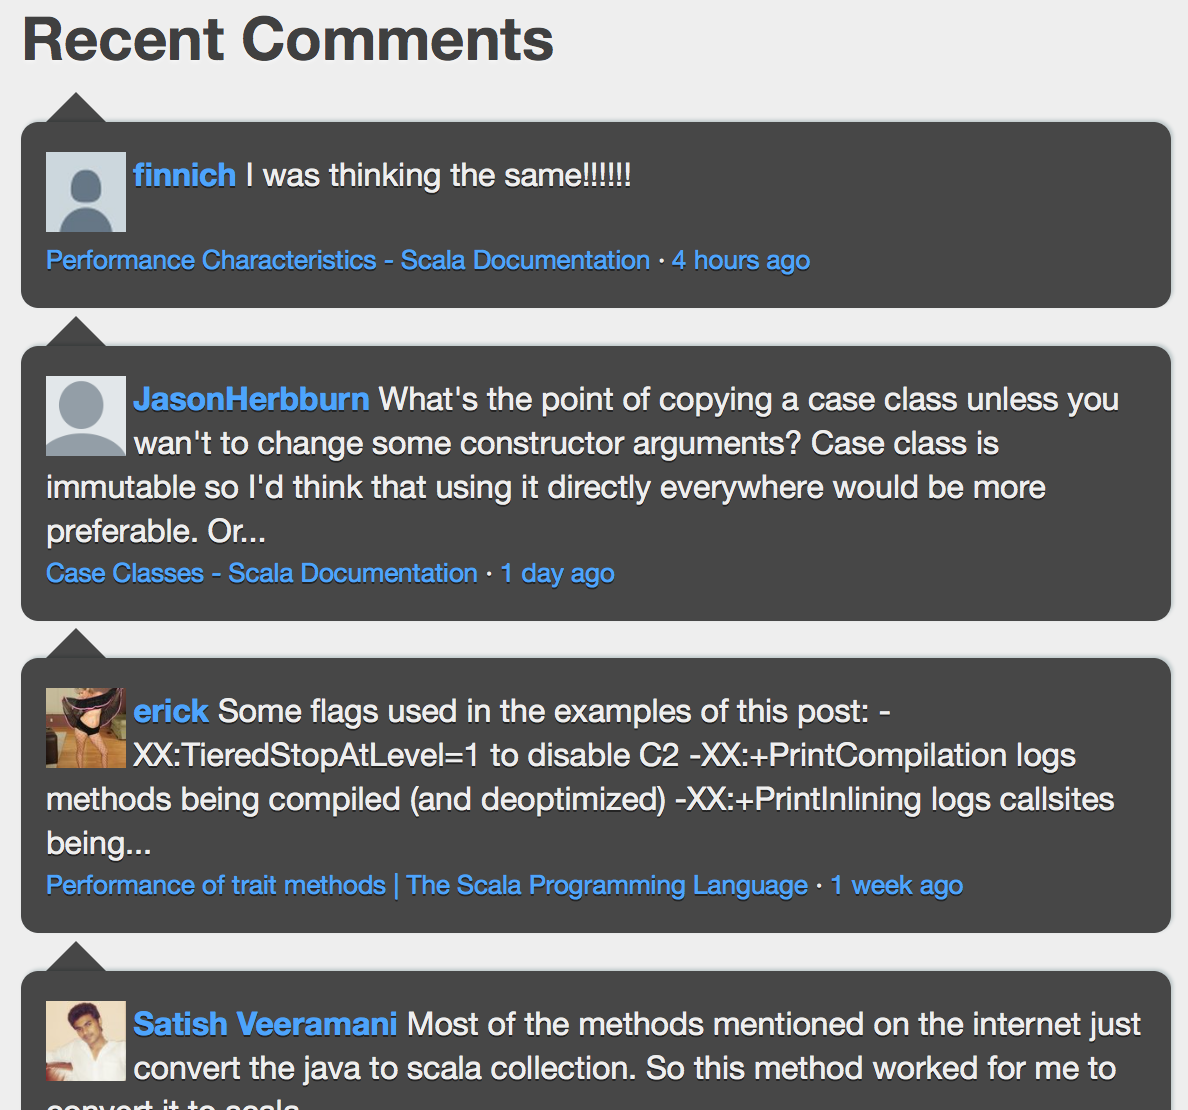Open Performance Characteristics - Scala Documentation link

pos(348,261)
